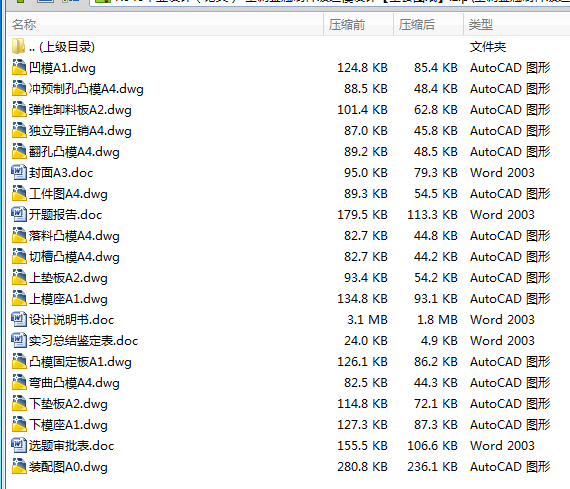570x489 pixels.
Task: Select file name 切槽凸模A4.dwg
Action: (x=74, y=257)
